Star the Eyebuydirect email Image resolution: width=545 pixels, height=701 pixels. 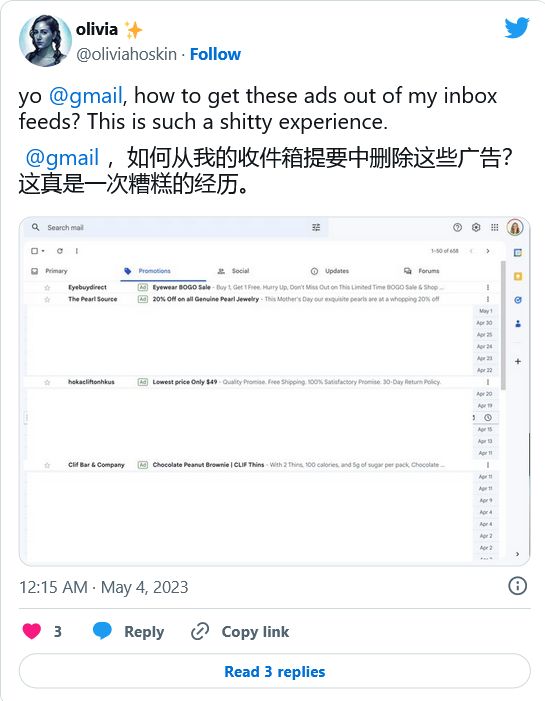47,287
